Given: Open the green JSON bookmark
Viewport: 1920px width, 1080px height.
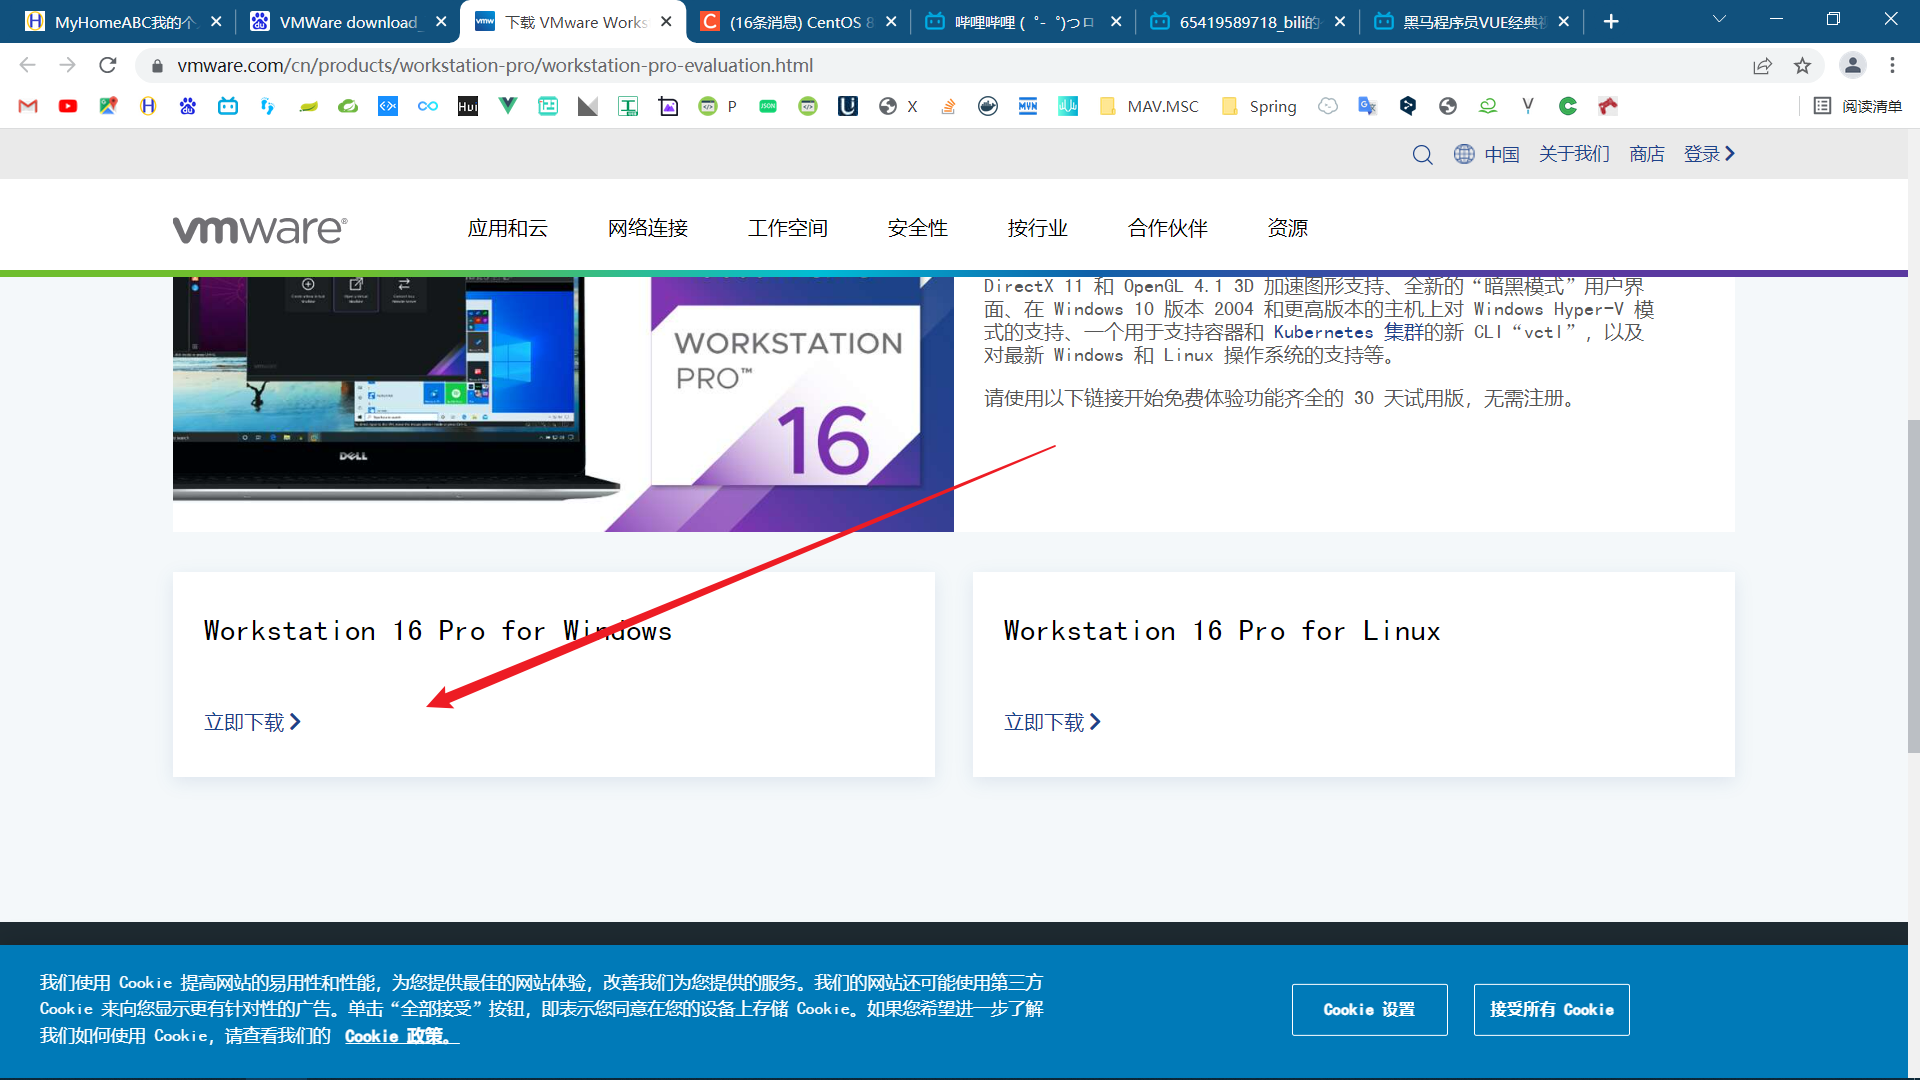Looking at the screenshot, I should pos(768,106).
